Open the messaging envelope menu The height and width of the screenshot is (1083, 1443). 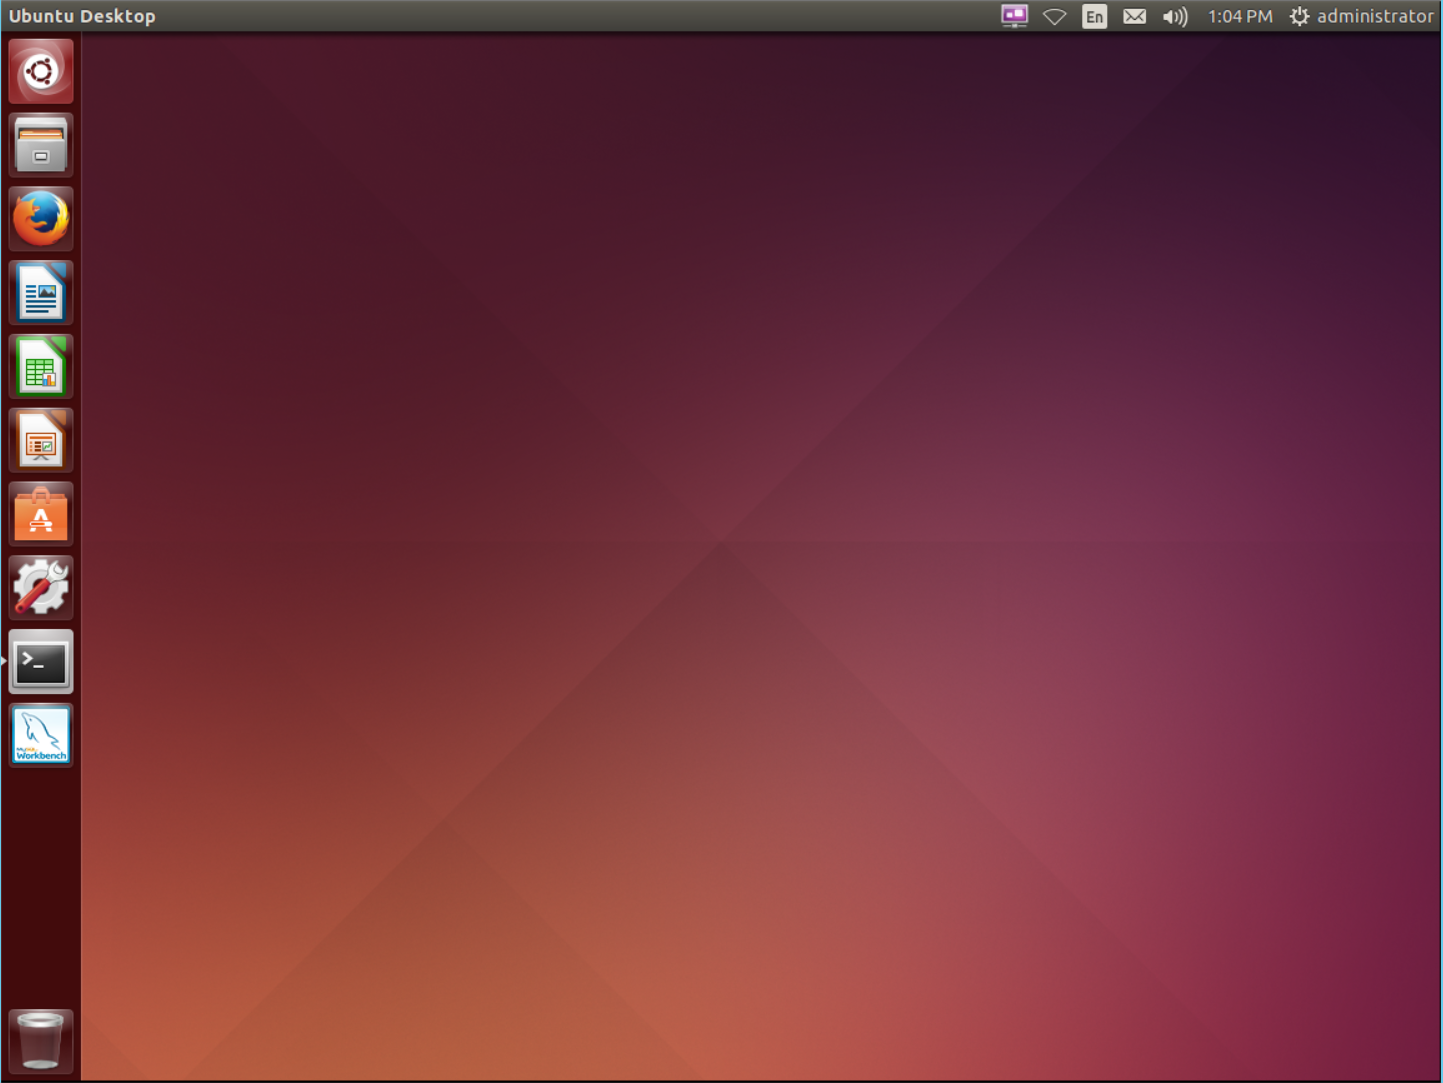(1134, 16)
